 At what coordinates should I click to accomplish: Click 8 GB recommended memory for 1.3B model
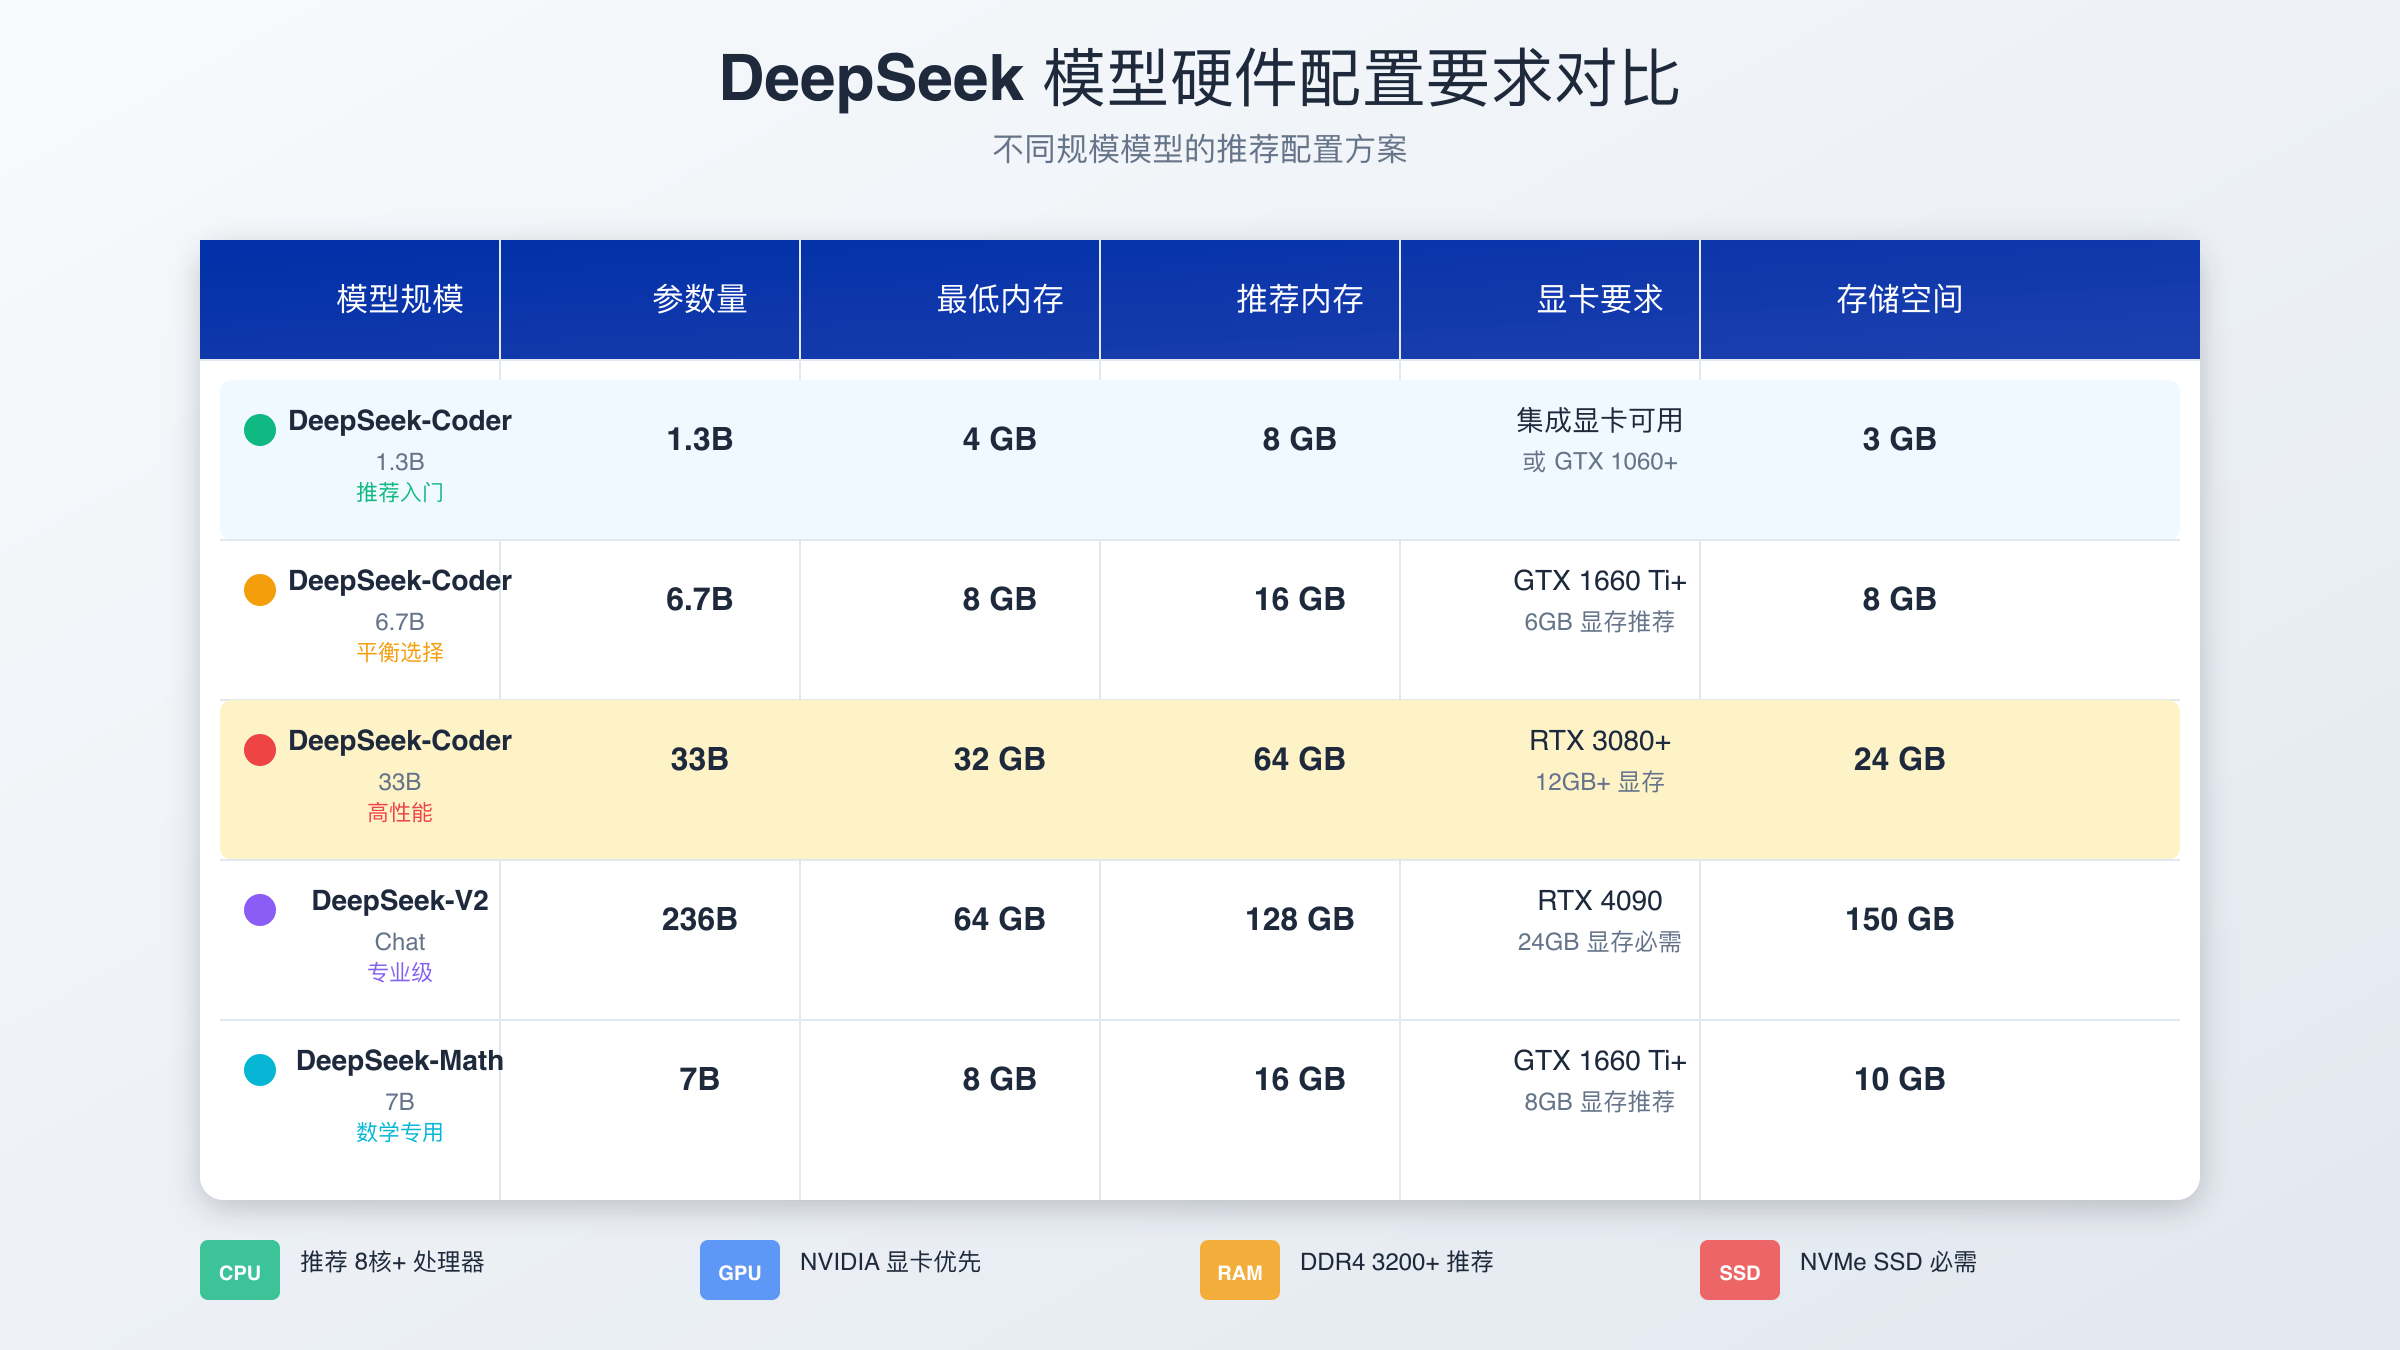(1300, 439)
